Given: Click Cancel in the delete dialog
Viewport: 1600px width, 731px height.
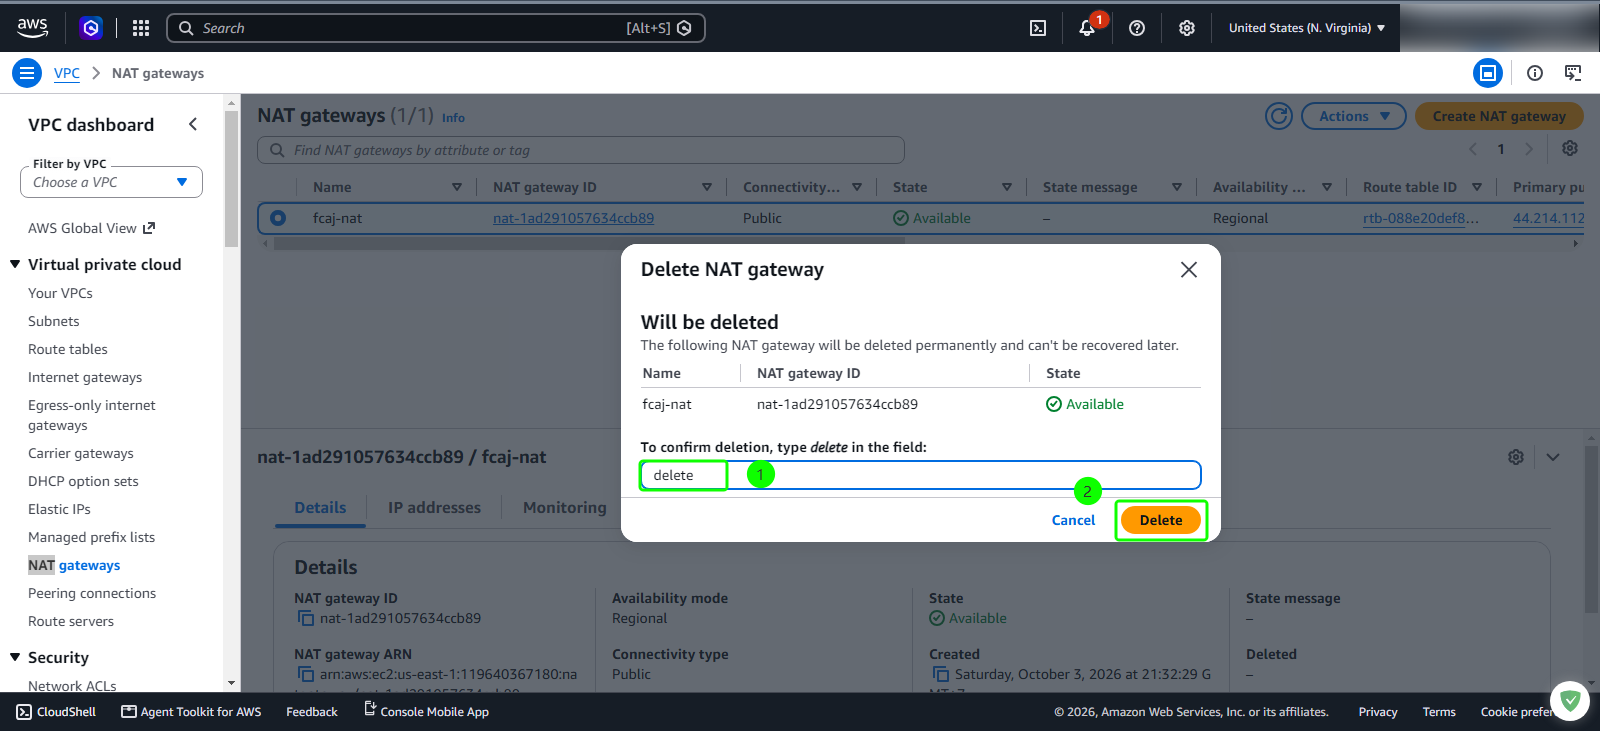Looking at the screenshot, I should (1073, 520).
